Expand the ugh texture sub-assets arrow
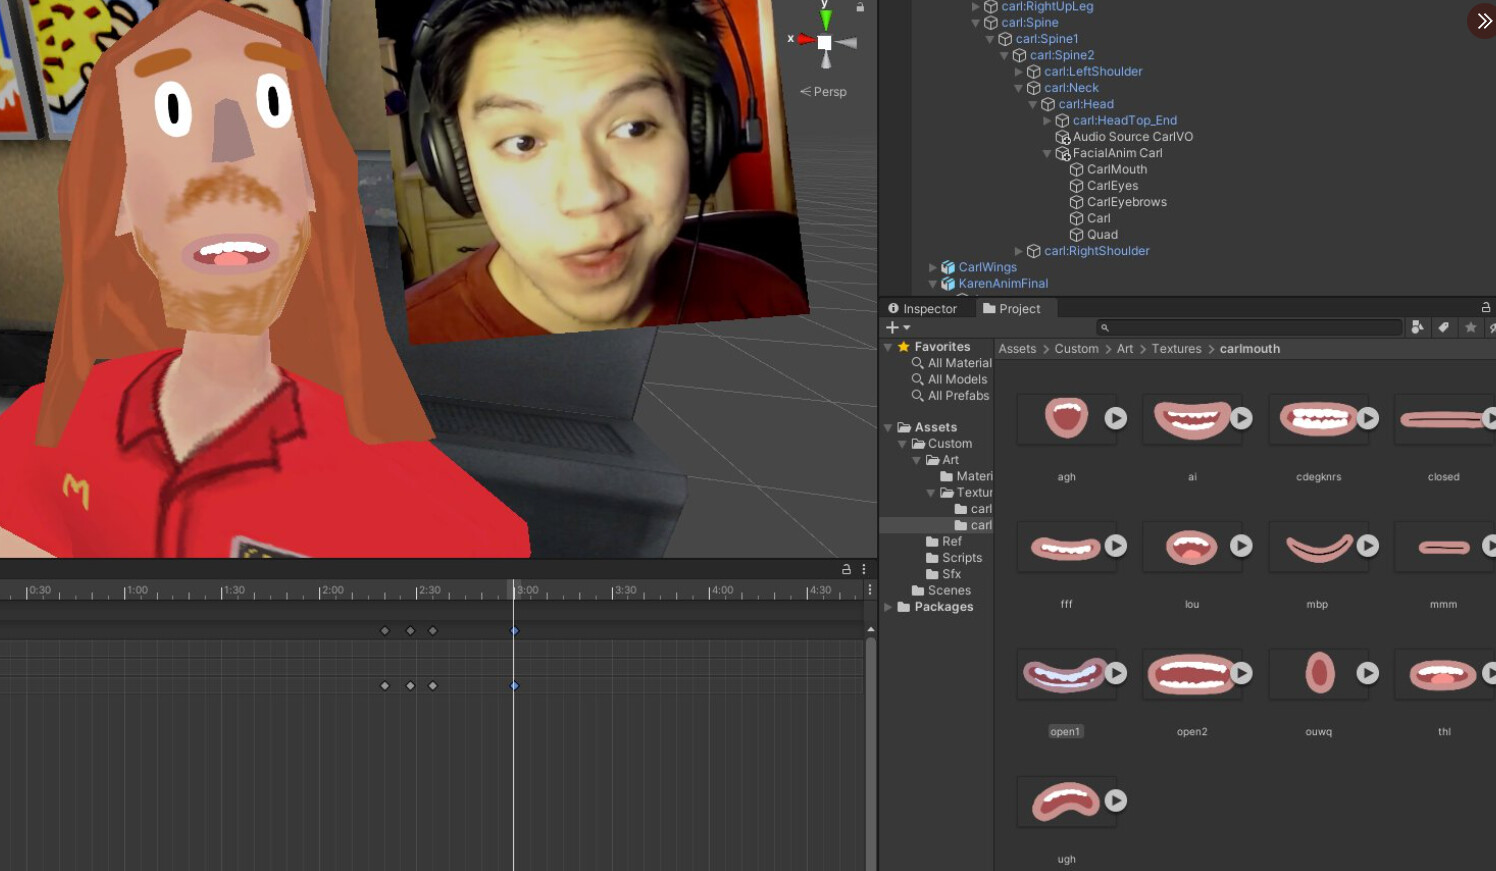The image size is (1496, 871). pyautogui.click(x=1115, y=801)
